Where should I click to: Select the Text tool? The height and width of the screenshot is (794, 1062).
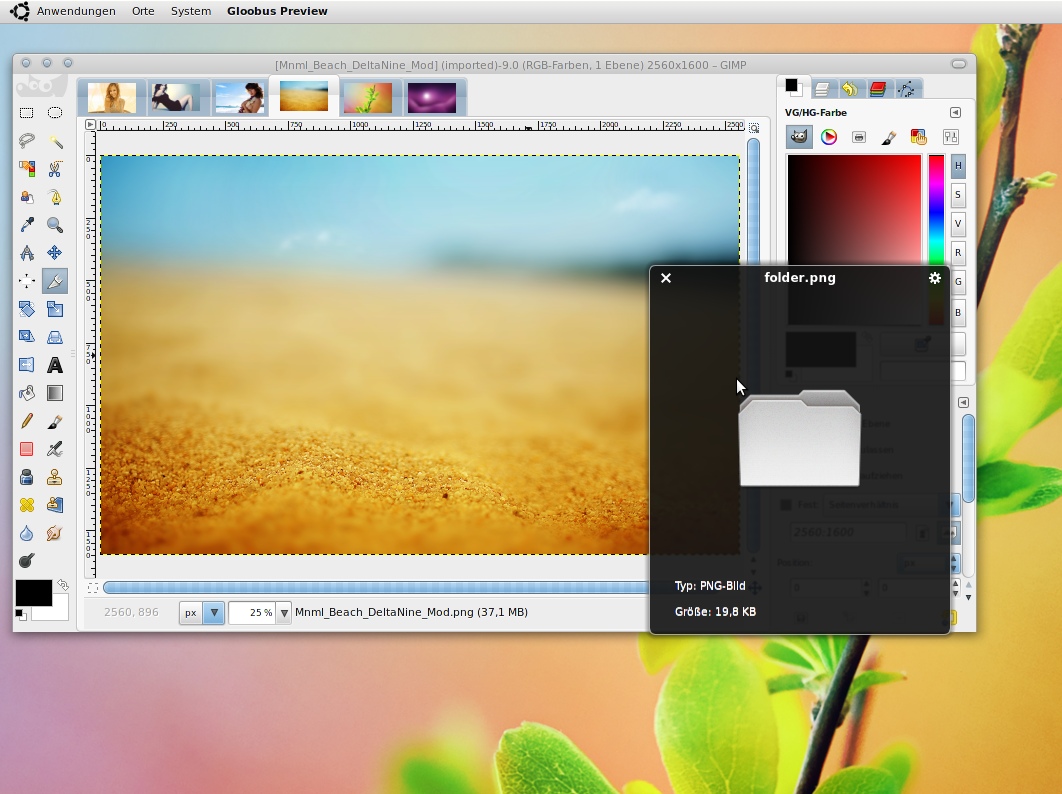55,365
